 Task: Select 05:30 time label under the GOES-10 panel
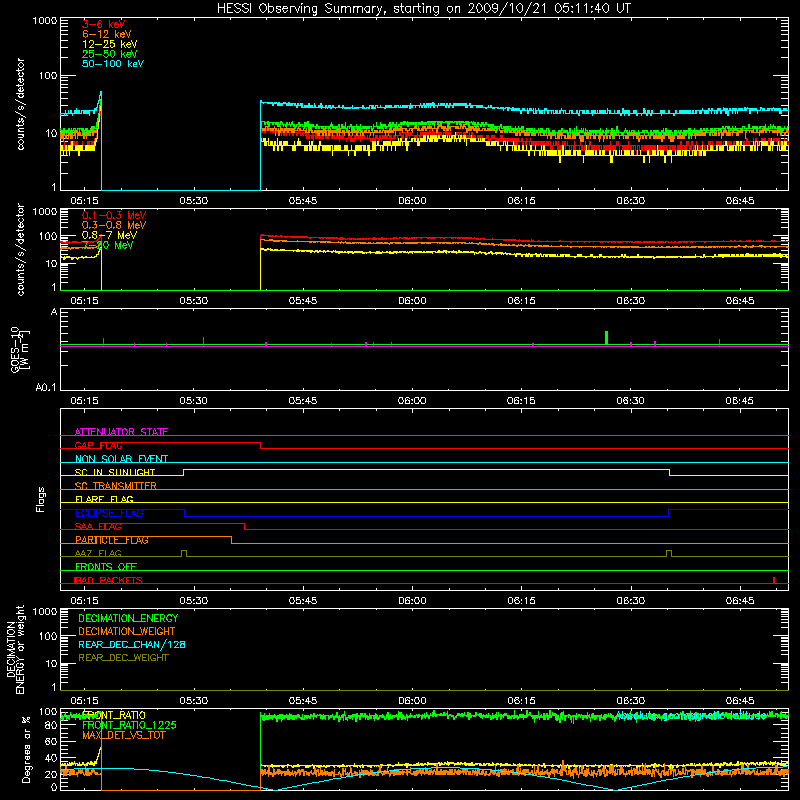(x=193, y=401)
